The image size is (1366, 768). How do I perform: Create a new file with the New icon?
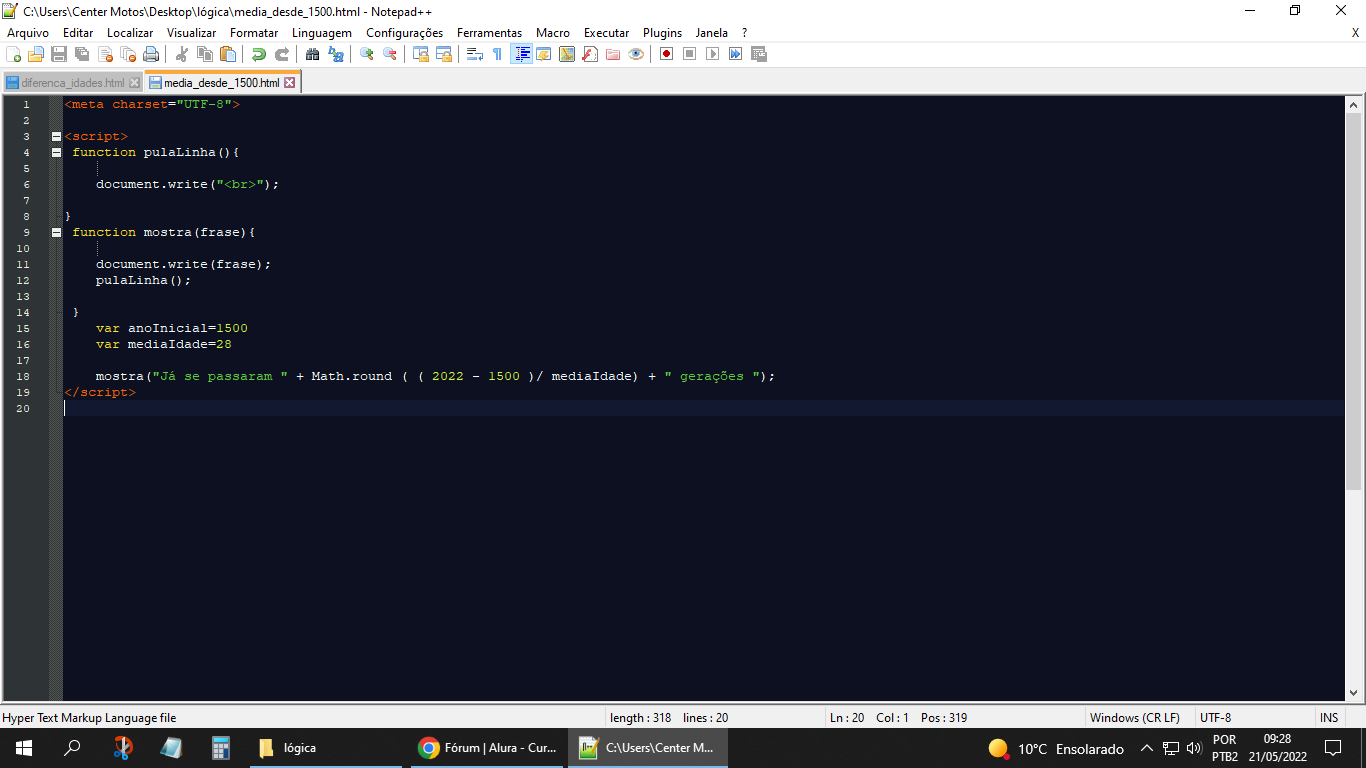click(x=13, y=54)
